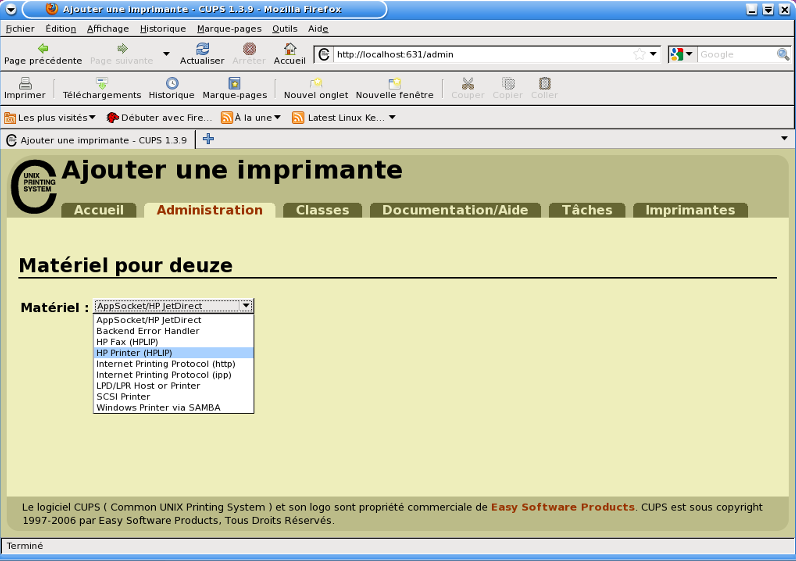Select LPD/LPR Host or Printer option
This screenshot has width=796, height=561.
coord(174,386)
